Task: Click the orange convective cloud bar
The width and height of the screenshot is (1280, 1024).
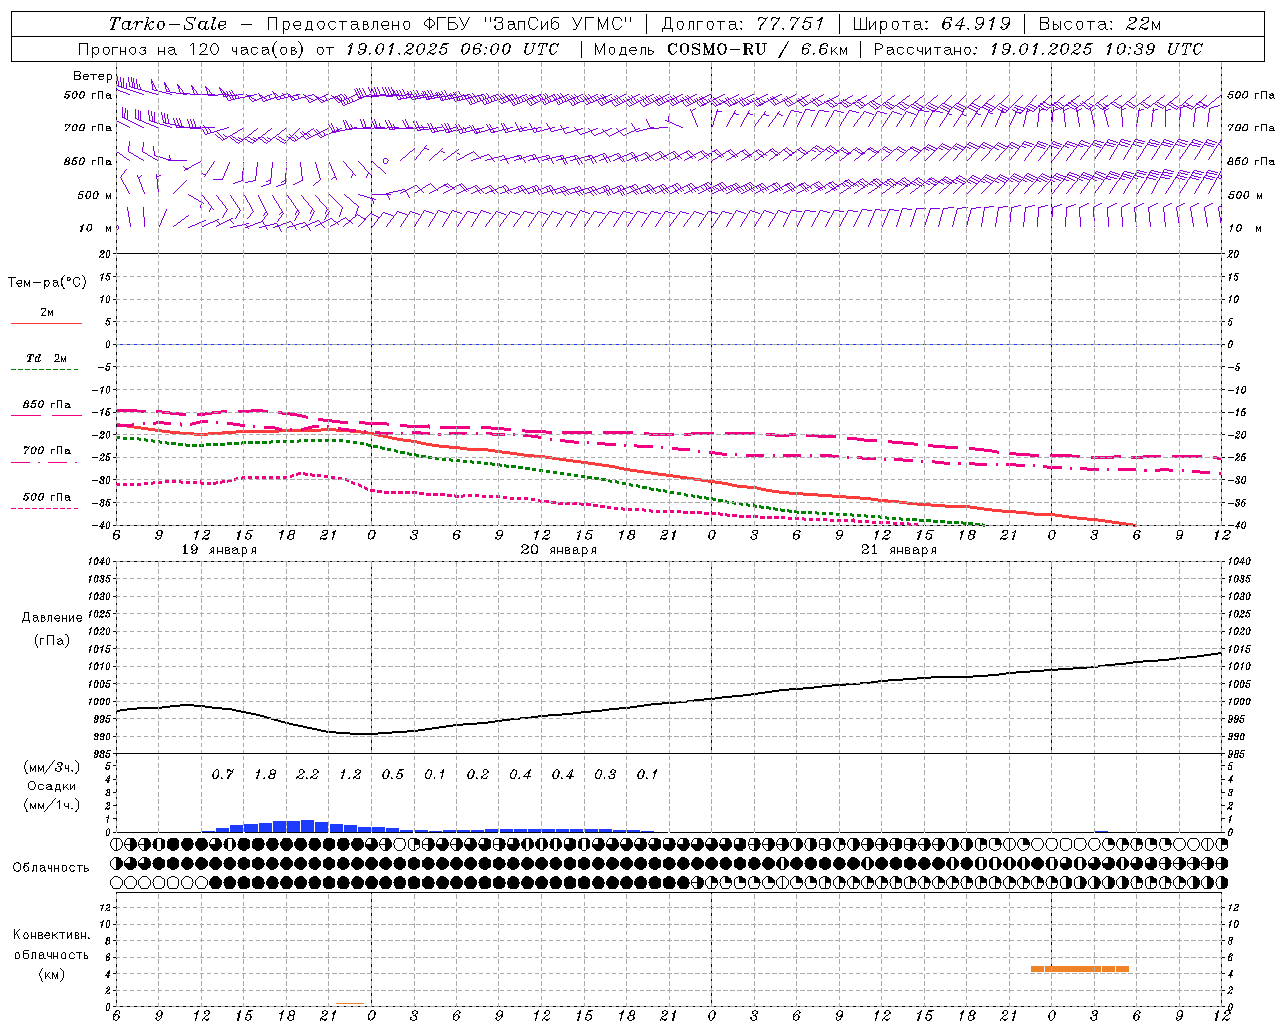Action: point(1080,969)
